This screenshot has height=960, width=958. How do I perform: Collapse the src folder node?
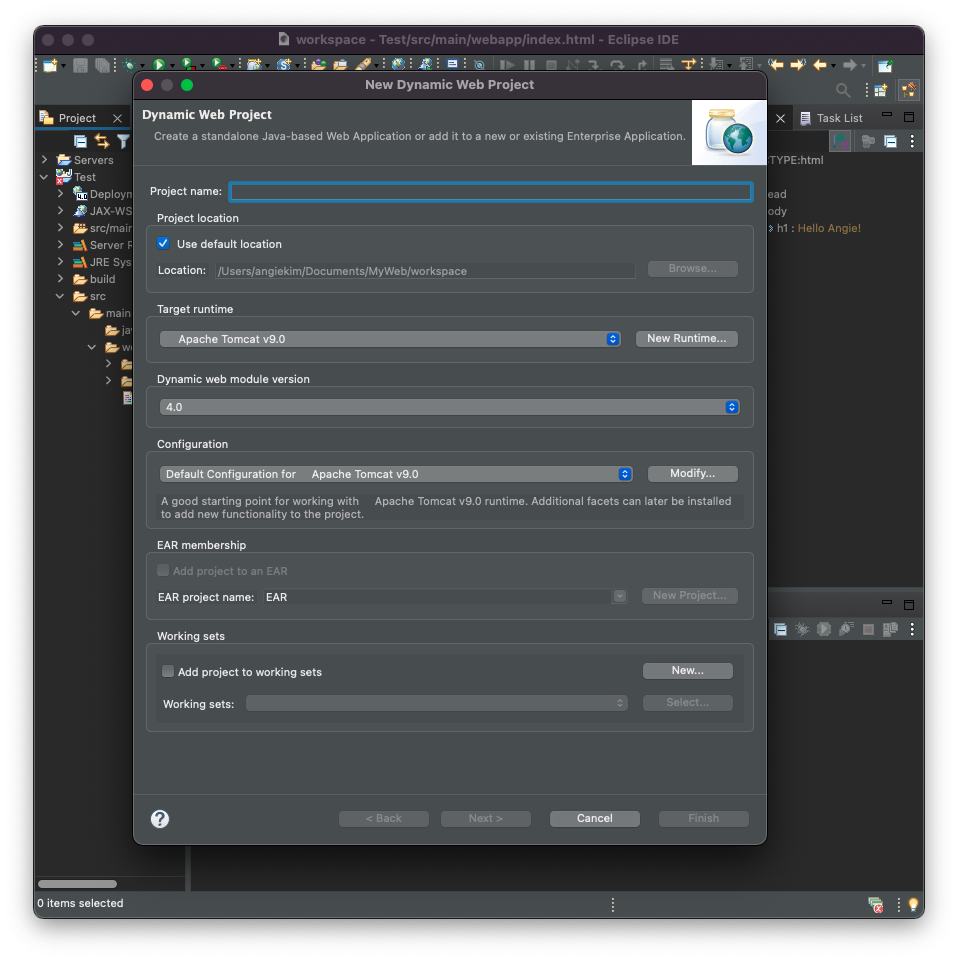coord(60,296)
